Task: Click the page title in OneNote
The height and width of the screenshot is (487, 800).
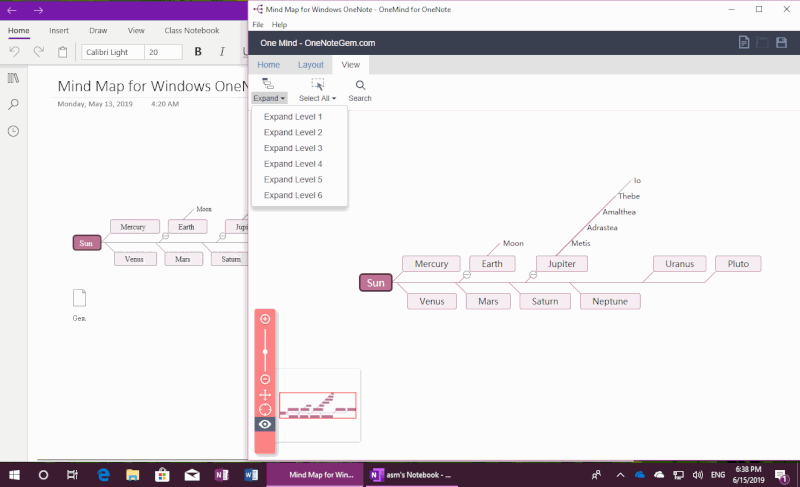Action: coord(152,86)
